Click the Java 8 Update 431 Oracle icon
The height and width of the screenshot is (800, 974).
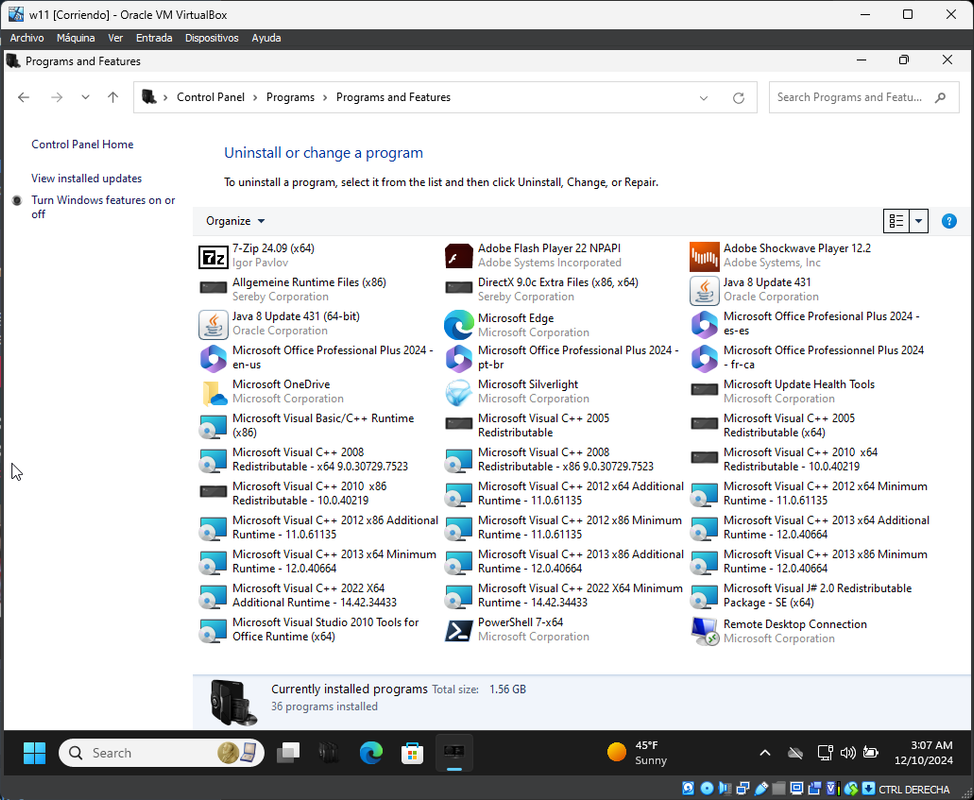(x=704, y=291)
